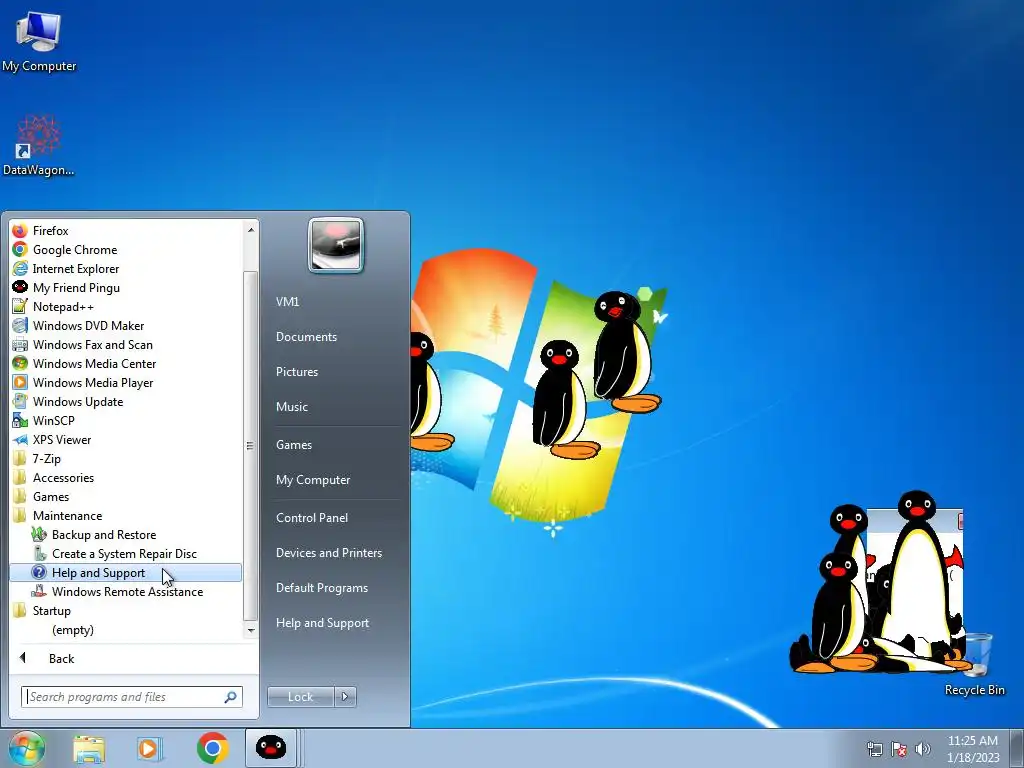This screenshot has width=1024, height=768.
Task: Select the DataWagon desktop shortcut
Action: [x=39, y=145]
